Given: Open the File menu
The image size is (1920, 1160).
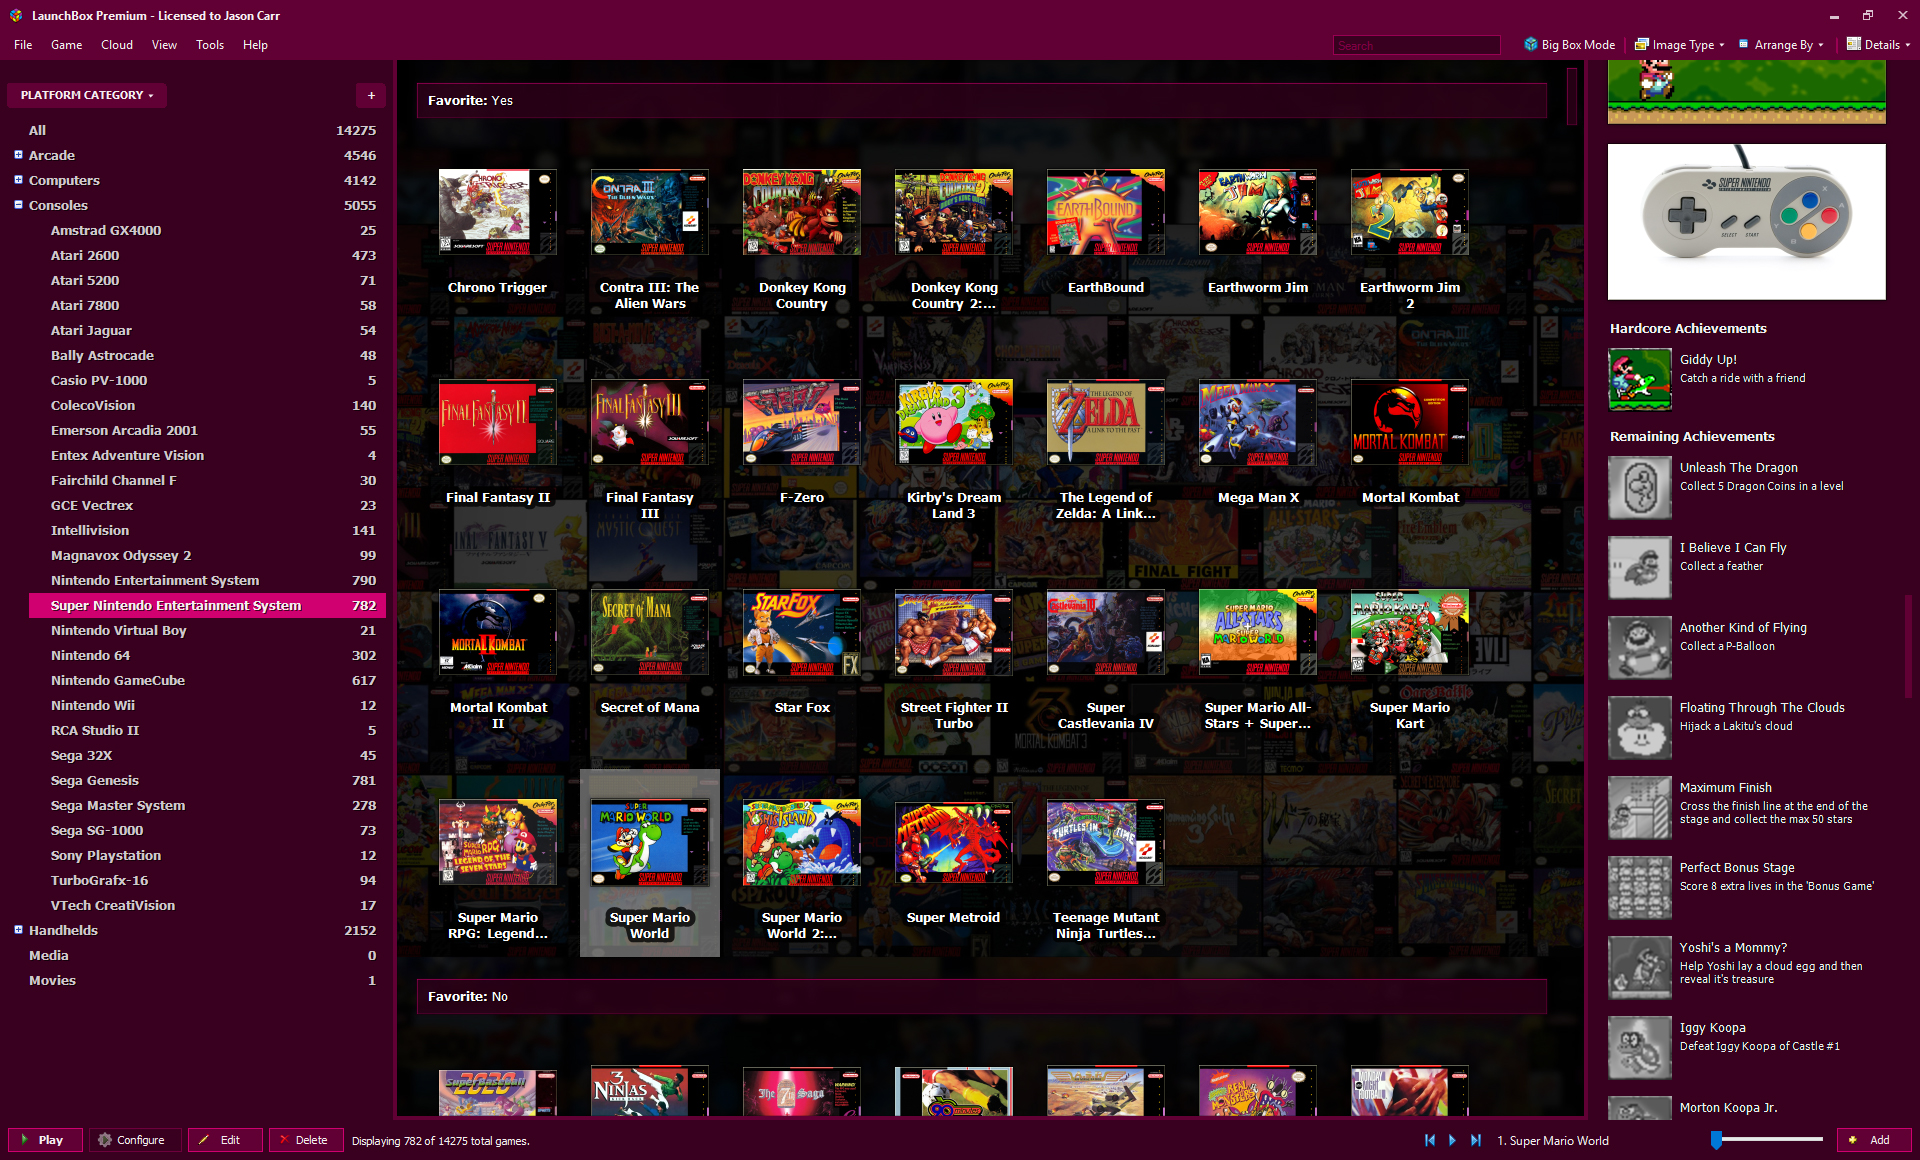Looking at the screenshot, I should pos(23,45).
